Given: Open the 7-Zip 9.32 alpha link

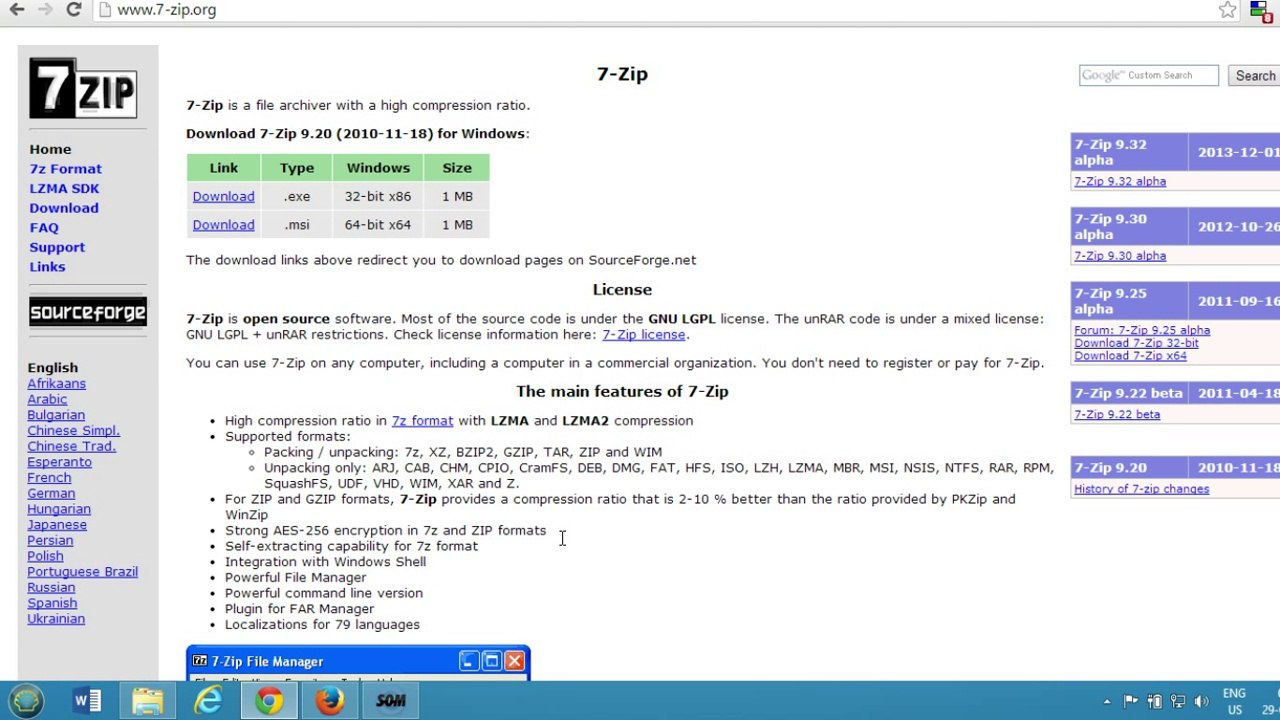Looking at the screenshot, I should pyautogui.click(x=1120, y=182).
